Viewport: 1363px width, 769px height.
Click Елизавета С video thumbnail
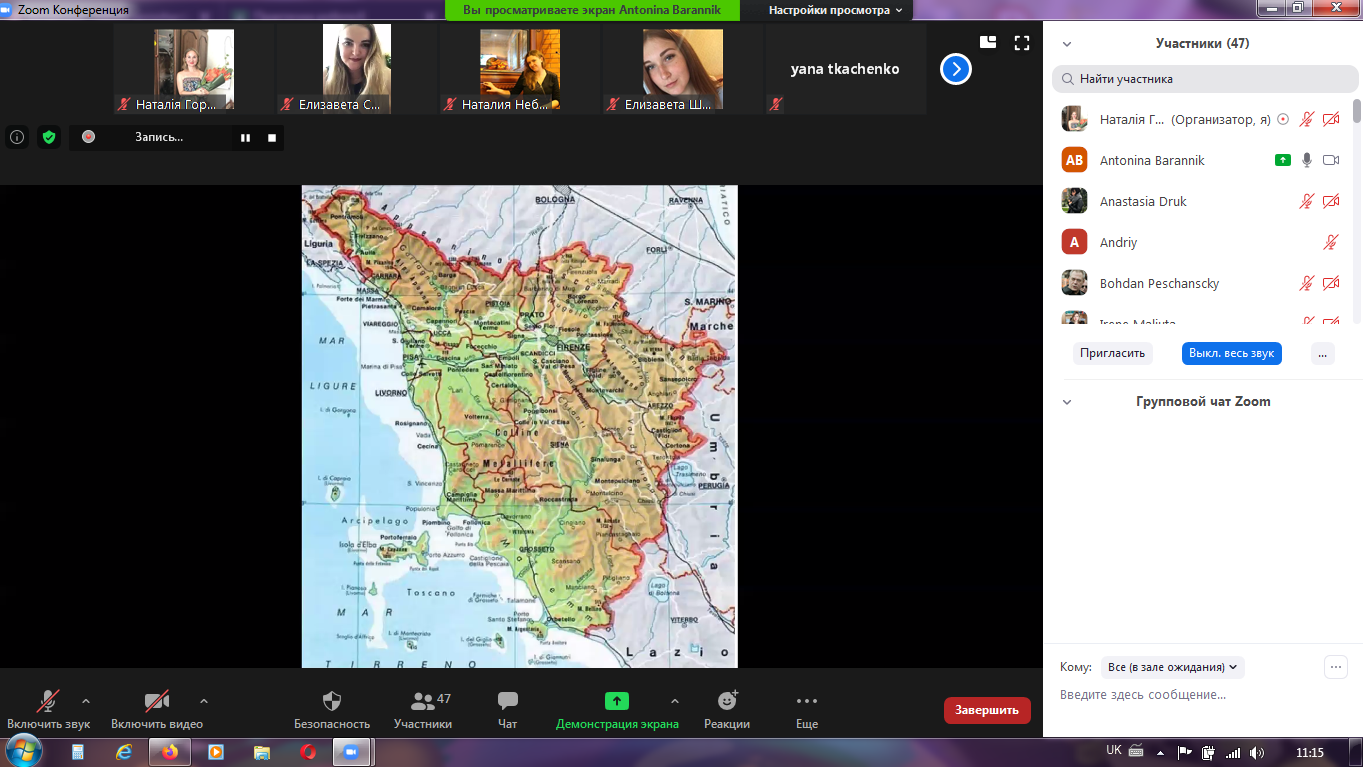click(357, 69)
